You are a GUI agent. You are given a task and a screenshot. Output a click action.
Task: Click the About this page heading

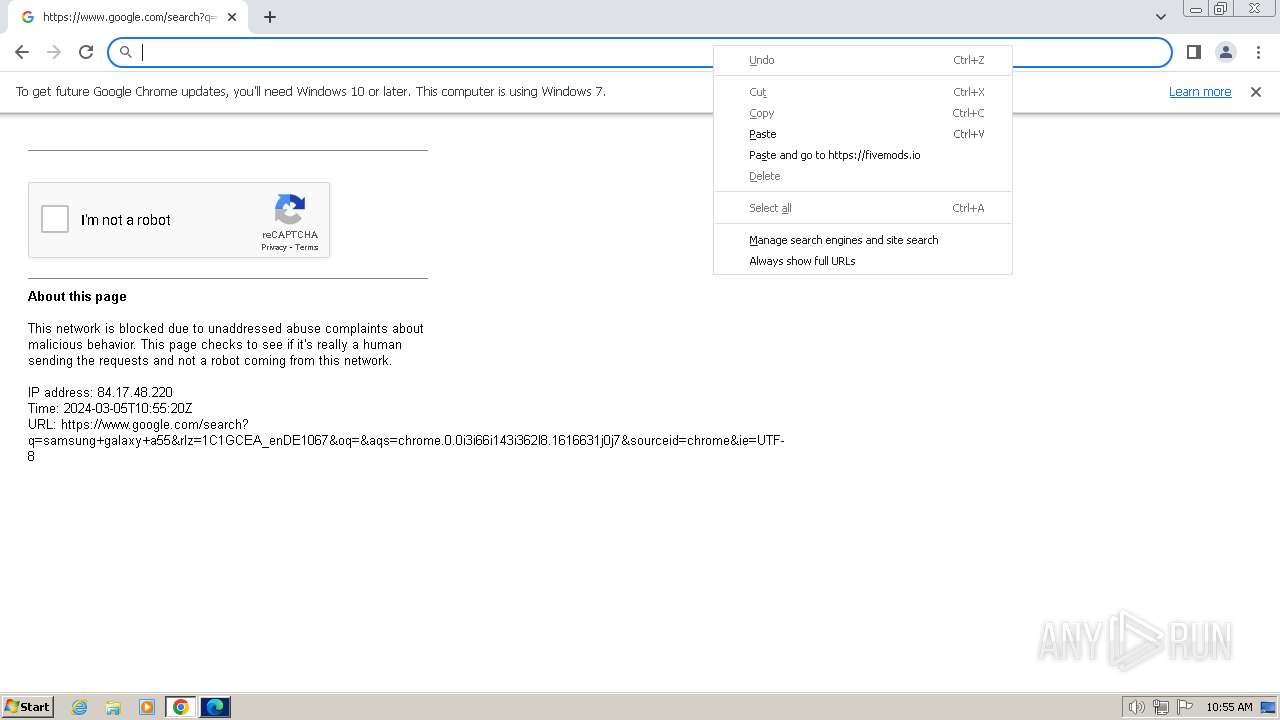[77, 296]
